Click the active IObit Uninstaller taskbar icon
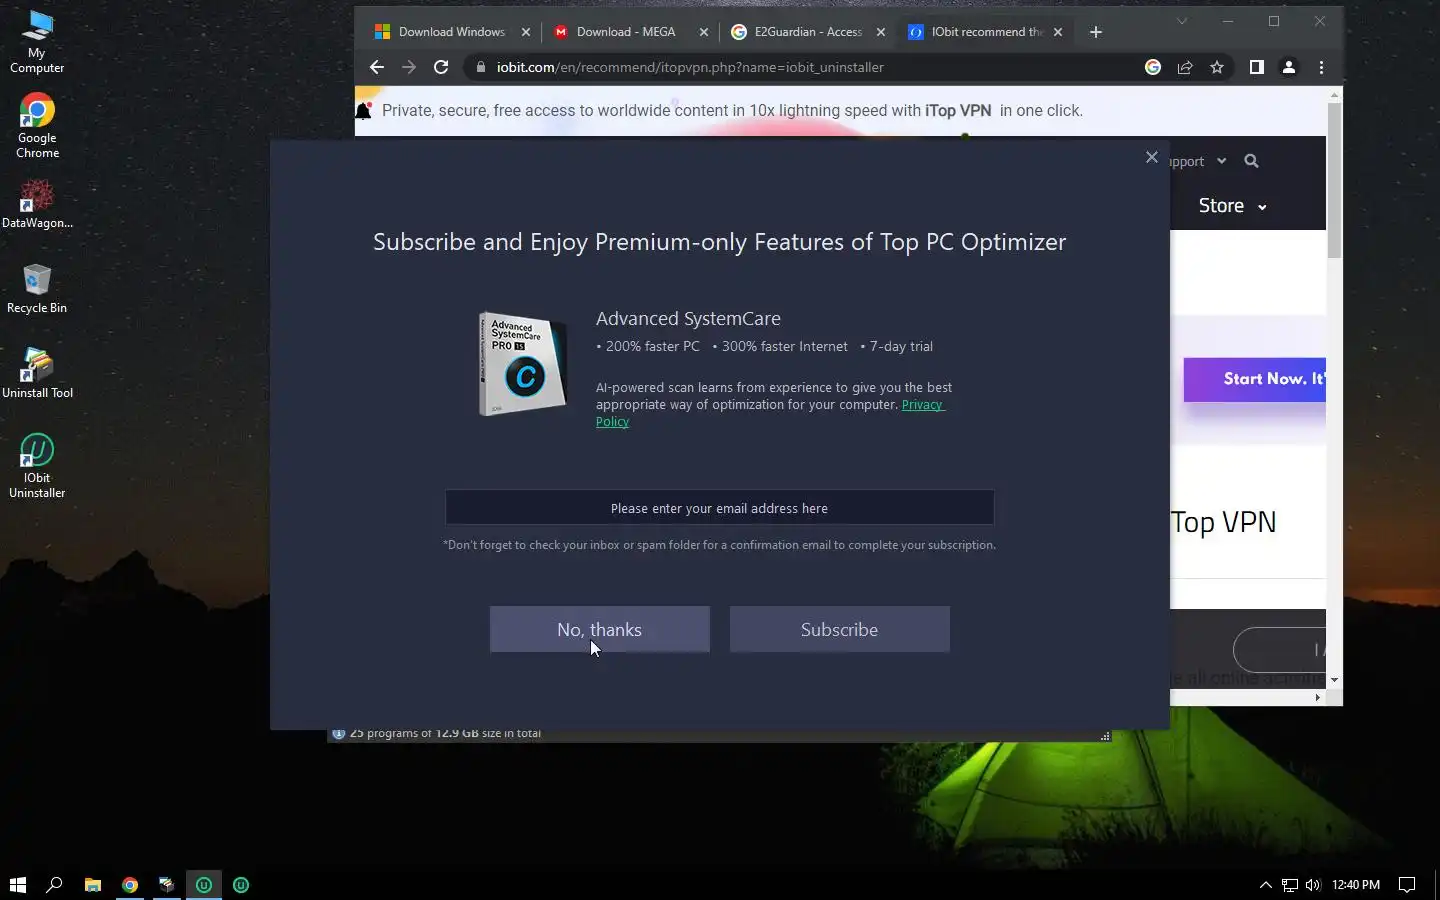 tap(204, 884)
